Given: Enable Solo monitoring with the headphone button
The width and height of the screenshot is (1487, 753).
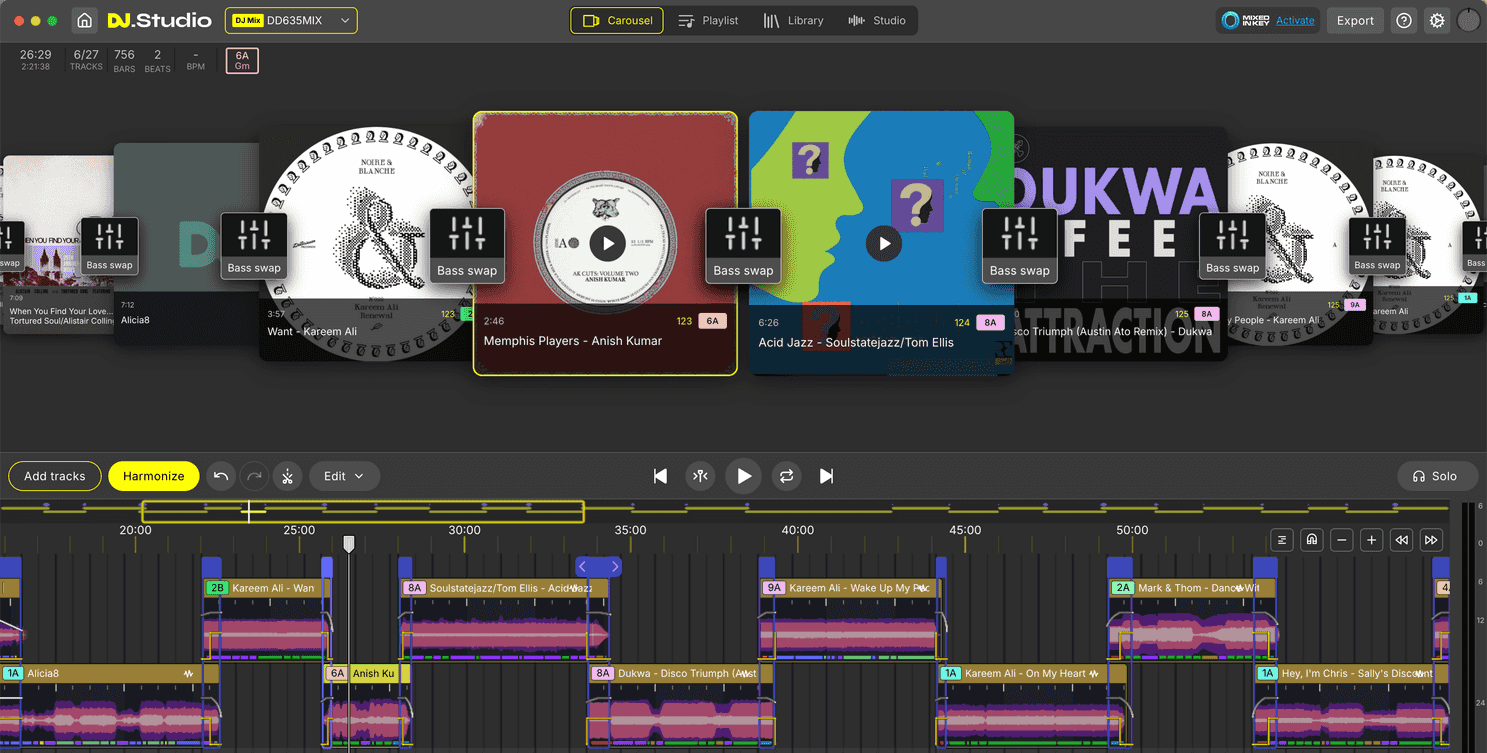Looking at the screenshot, I should (1437, 476).
